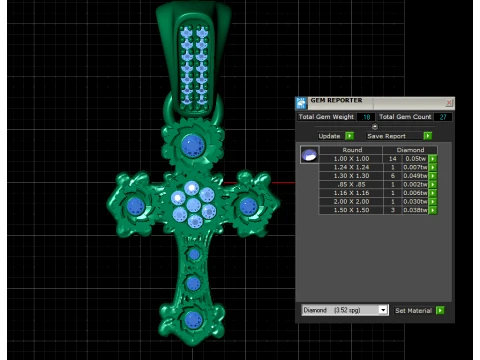Select the blue gem at cross bottom
This screenshot has height=360, width=480.
pyautogui.click(x=193, y=320)
